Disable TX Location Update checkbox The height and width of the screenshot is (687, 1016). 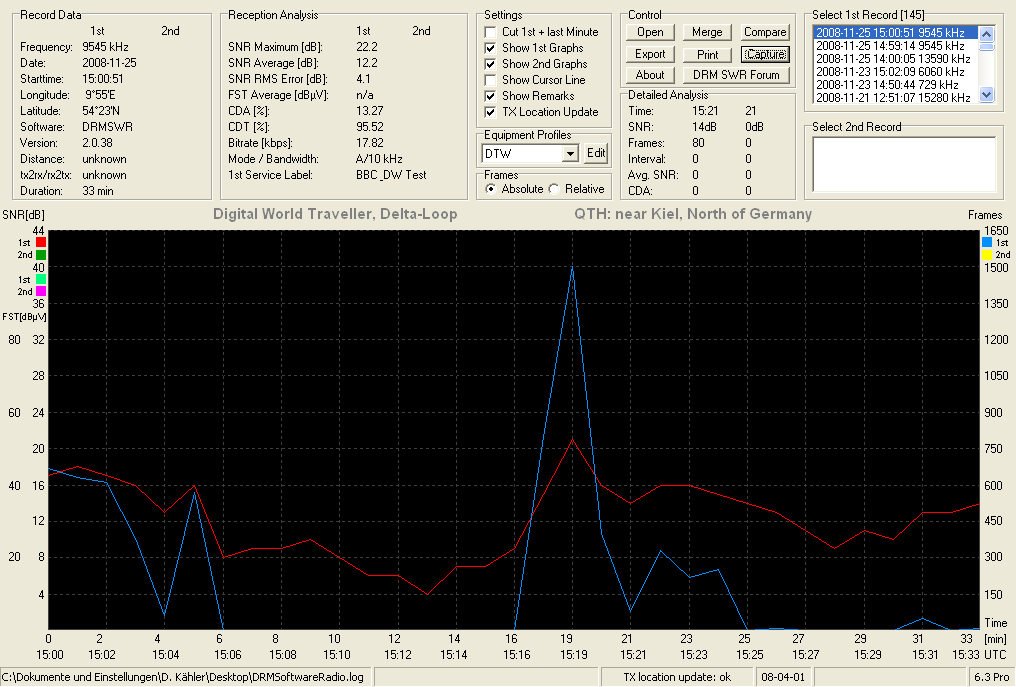(x=491, y=112)
